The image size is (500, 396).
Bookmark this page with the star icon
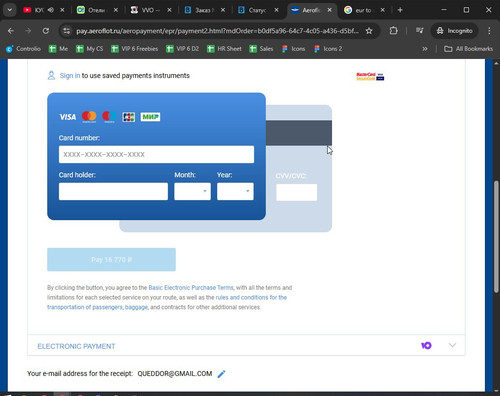click(x=369, y=31)
